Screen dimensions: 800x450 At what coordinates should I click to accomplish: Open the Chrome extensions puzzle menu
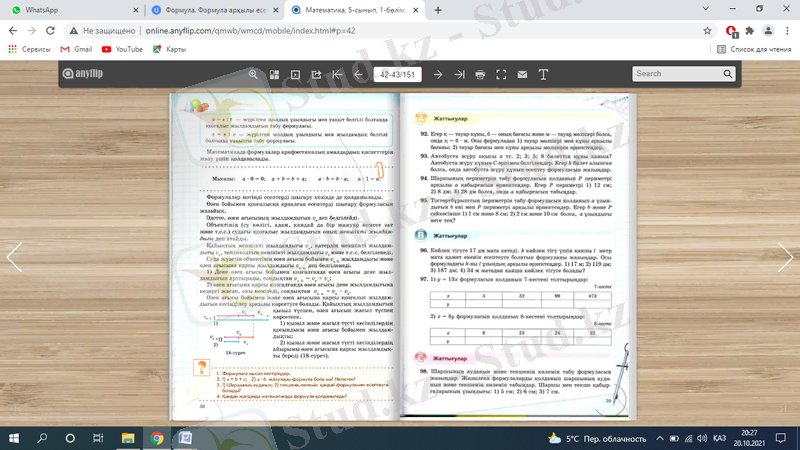click(x=750, y=31)
